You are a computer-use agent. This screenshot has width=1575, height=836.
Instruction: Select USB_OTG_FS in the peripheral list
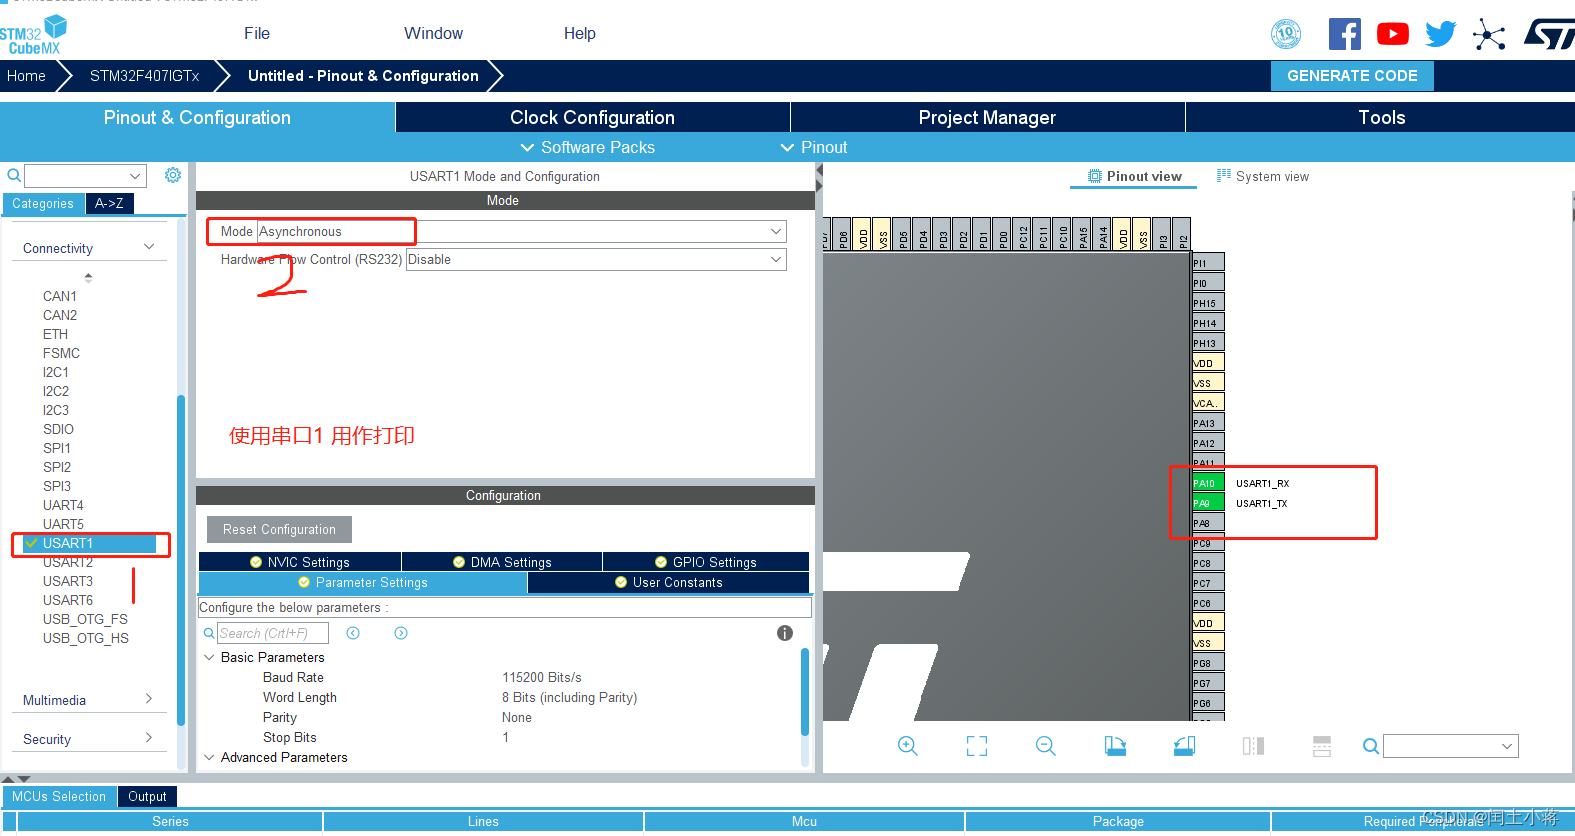click(x=85, y=619)
